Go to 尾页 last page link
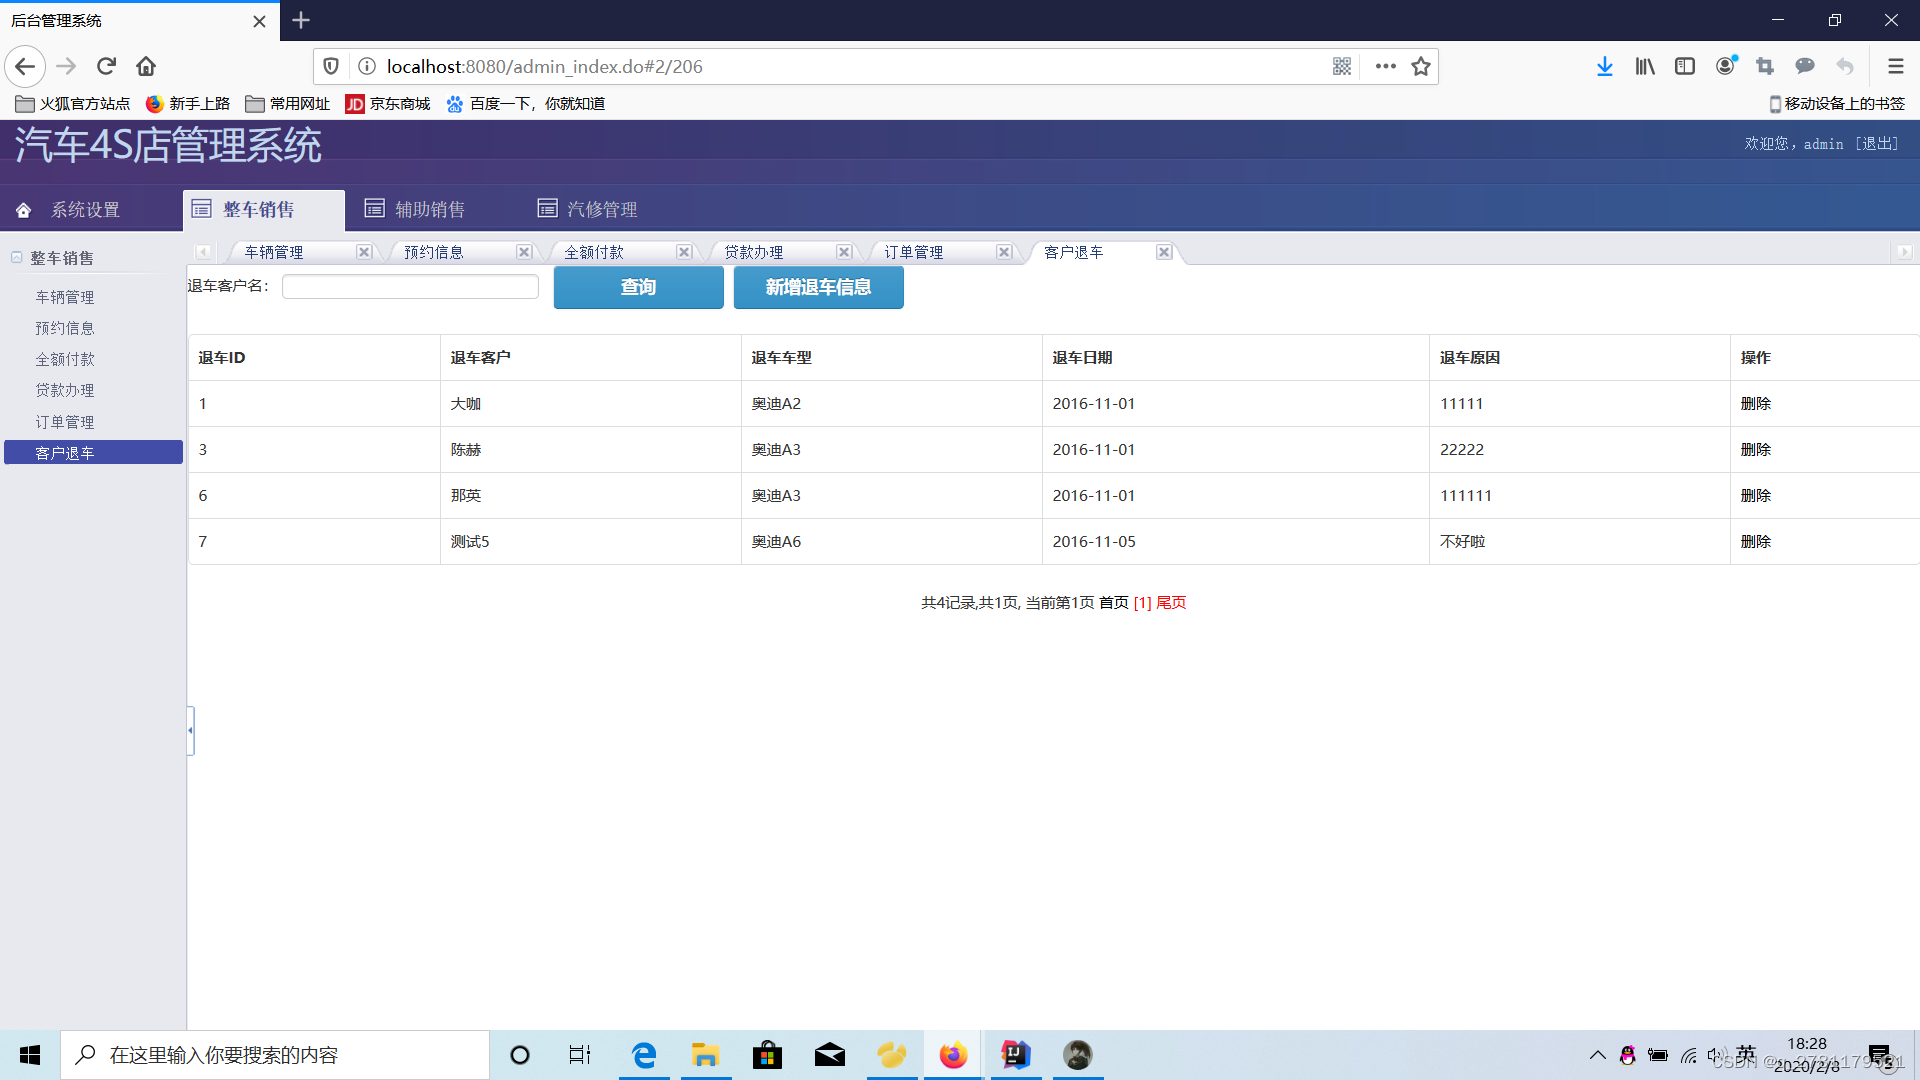The height and width of the screenshot is (1080, 1920). coord(1171,603)
